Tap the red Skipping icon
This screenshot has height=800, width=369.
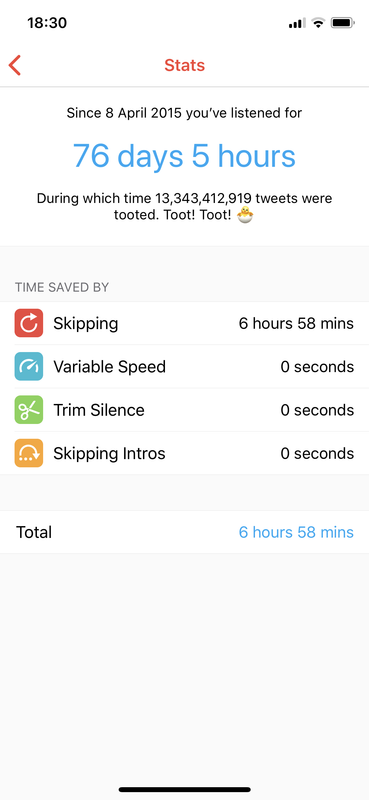coord(29,323)
